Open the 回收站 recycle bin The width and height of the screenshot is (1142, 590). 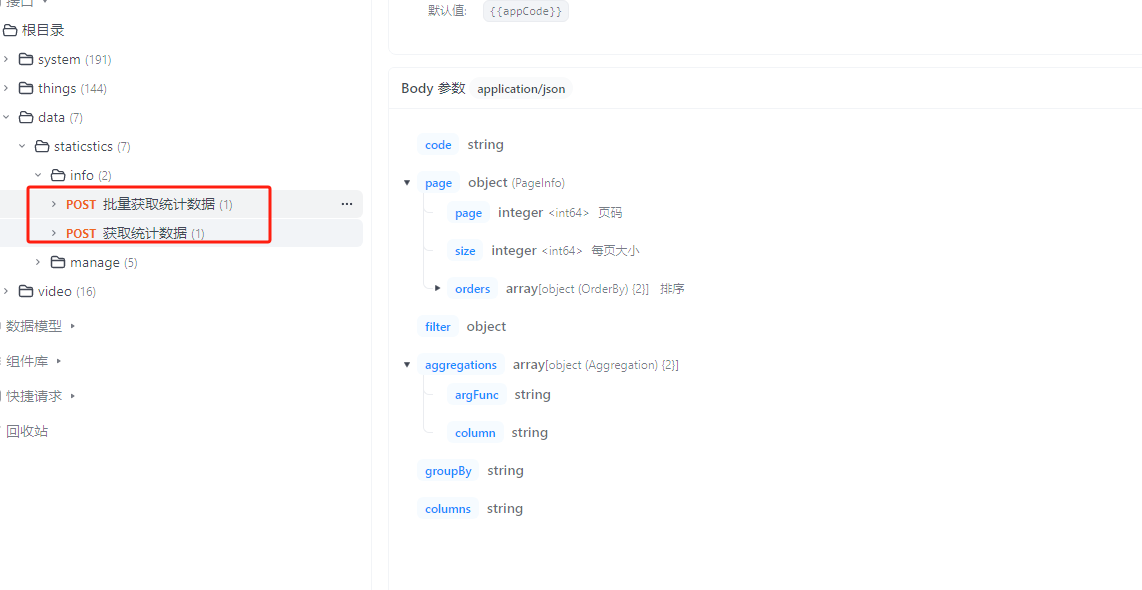27,431
